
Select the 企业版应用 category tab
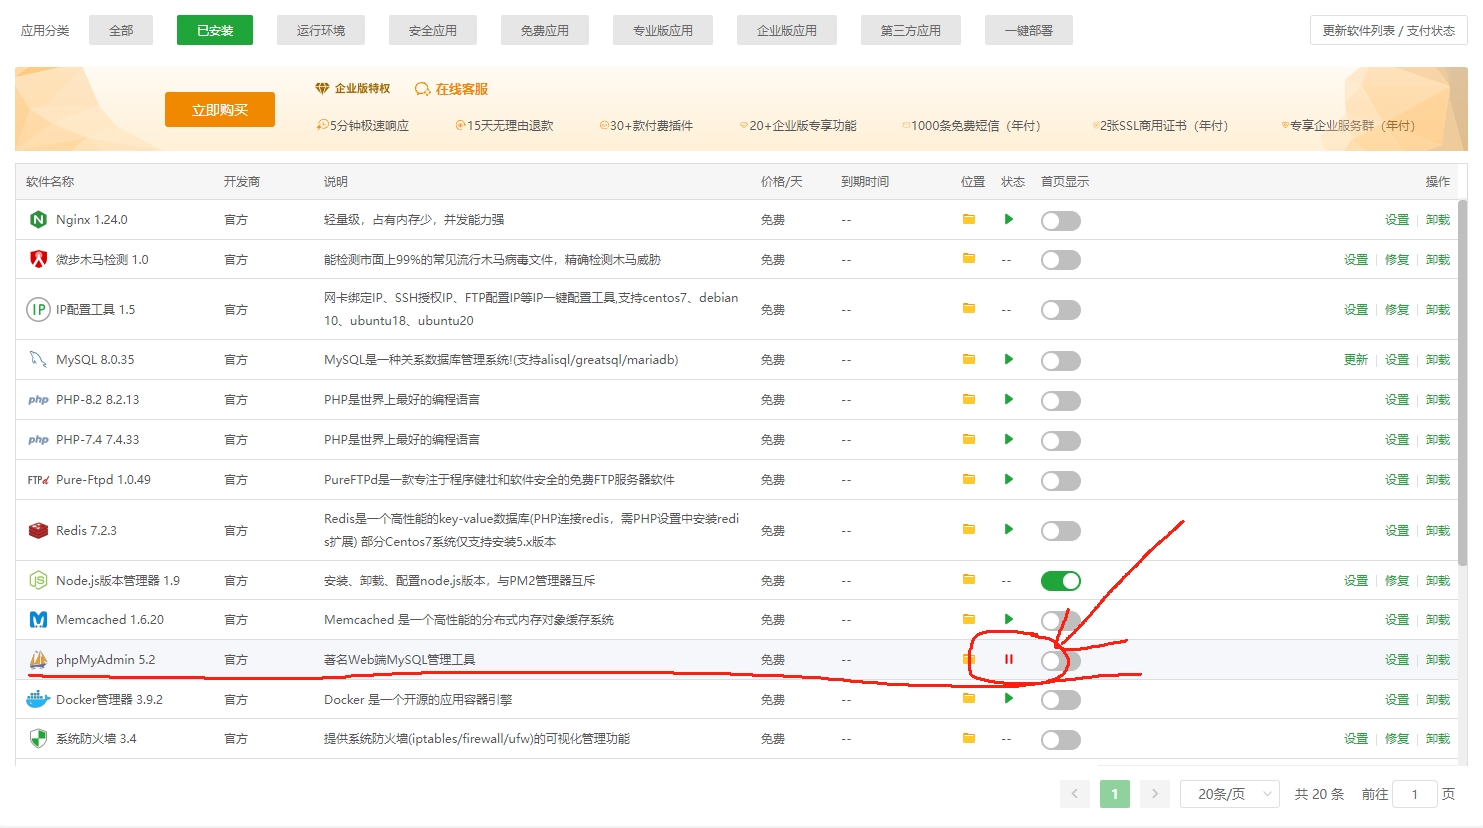coord(787,31)
